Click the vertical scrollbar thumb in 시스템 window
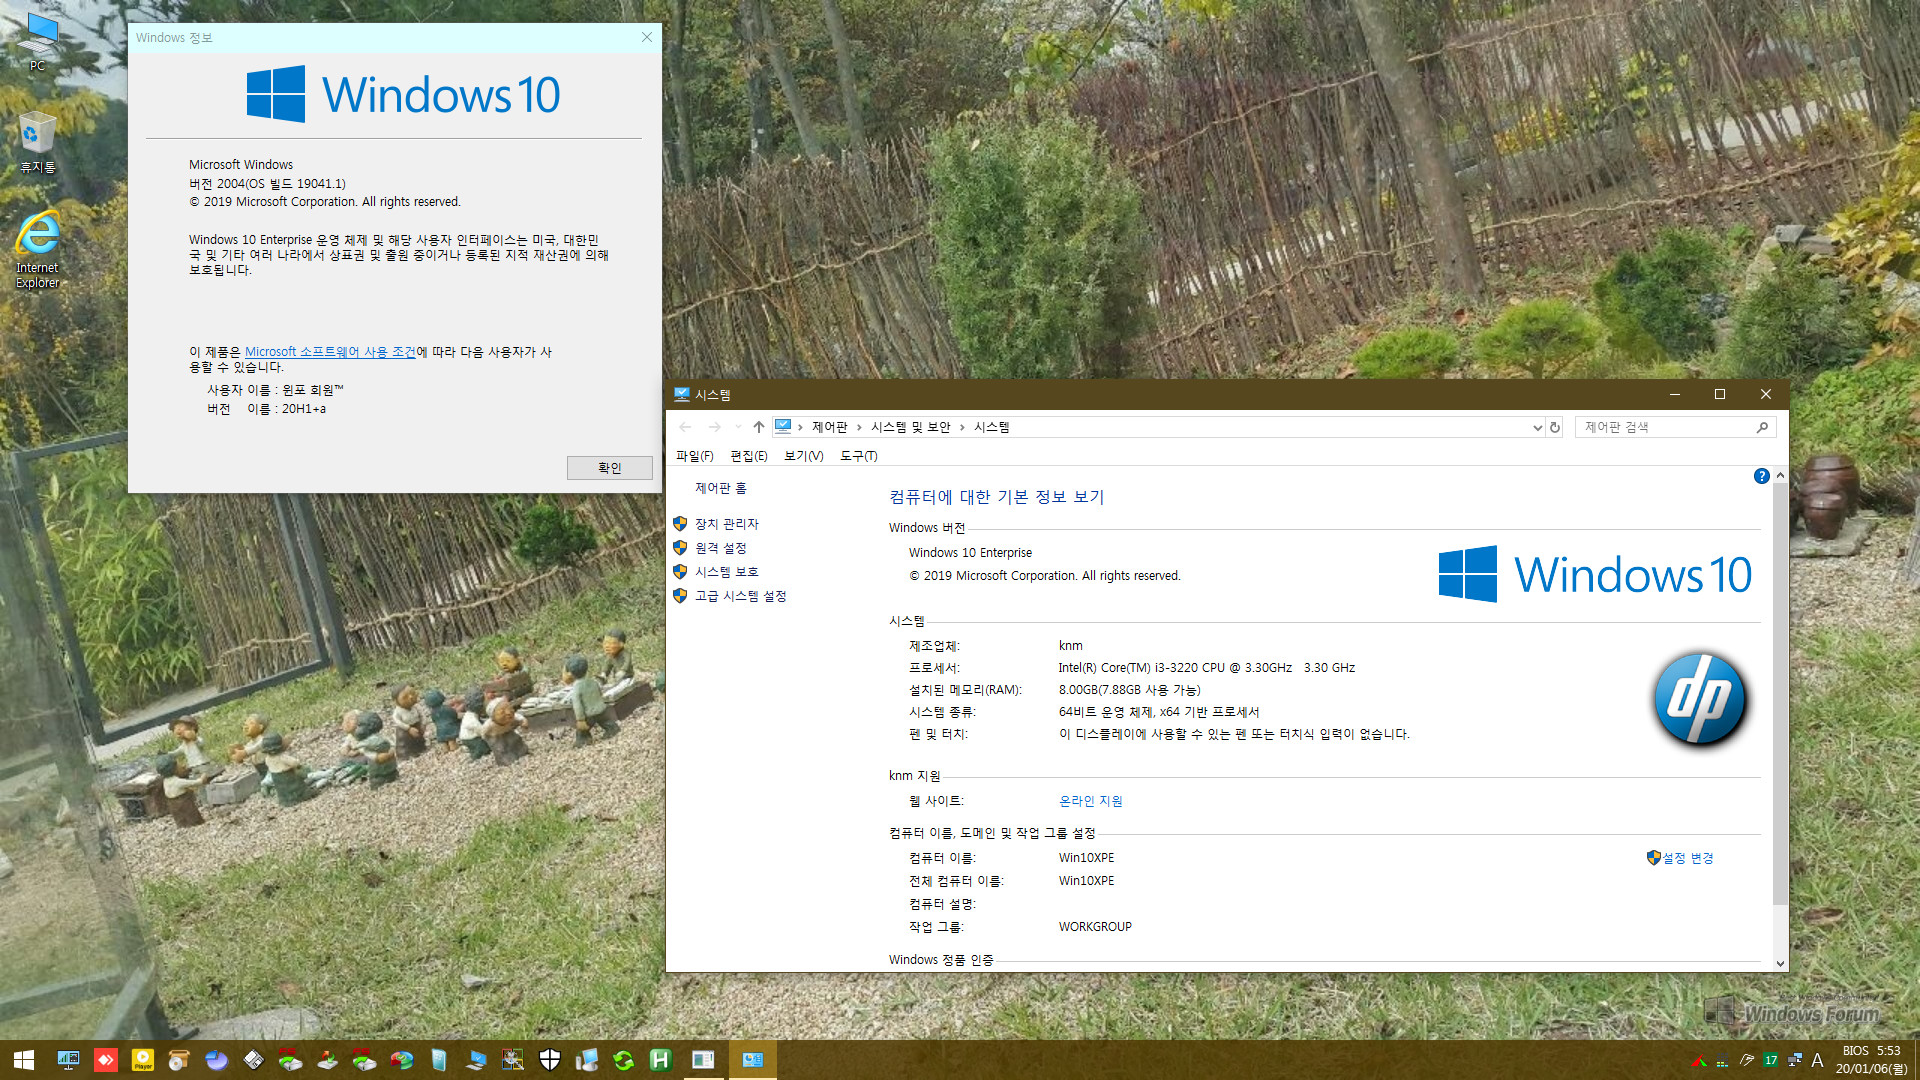 (1780, 693)
